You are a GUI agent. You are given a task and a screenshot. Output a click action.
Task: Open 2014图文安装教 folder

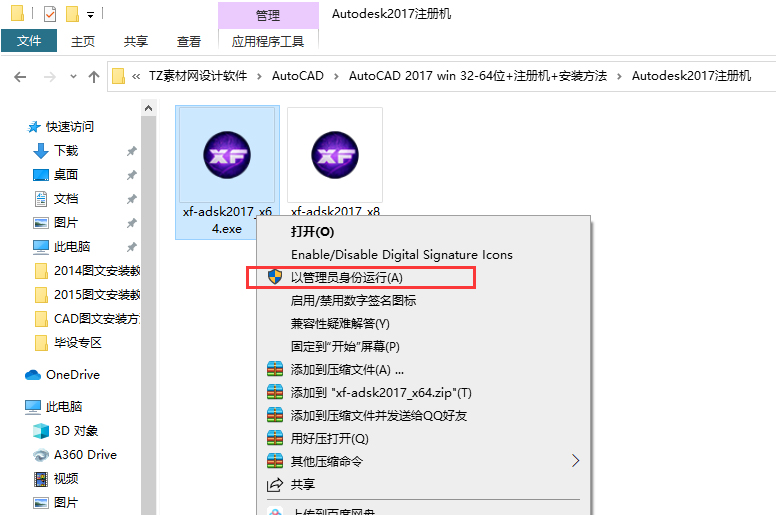(97, 271)
